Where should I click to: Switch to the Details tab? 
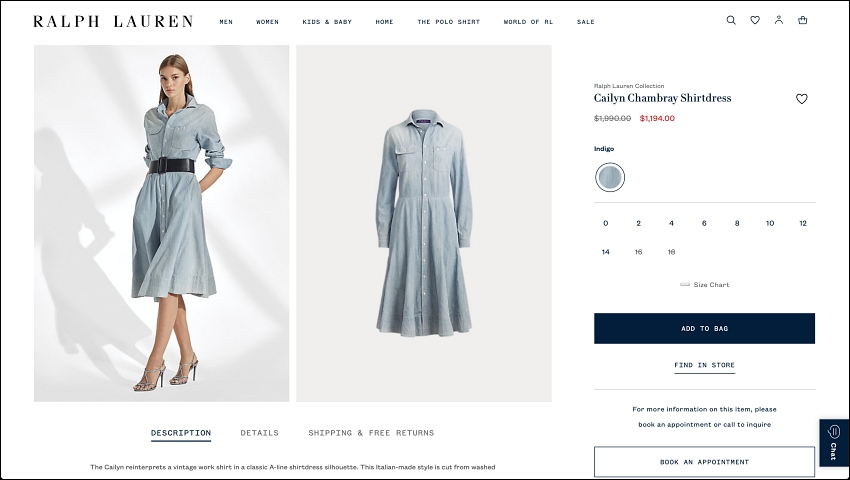pyautogui.click(x=259, y=433)
